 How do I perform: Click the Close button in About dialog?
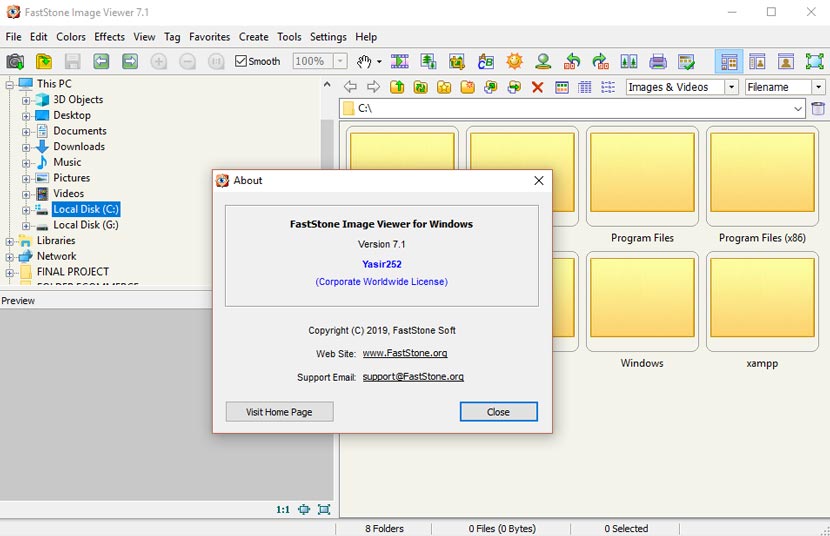click(499, 412)
